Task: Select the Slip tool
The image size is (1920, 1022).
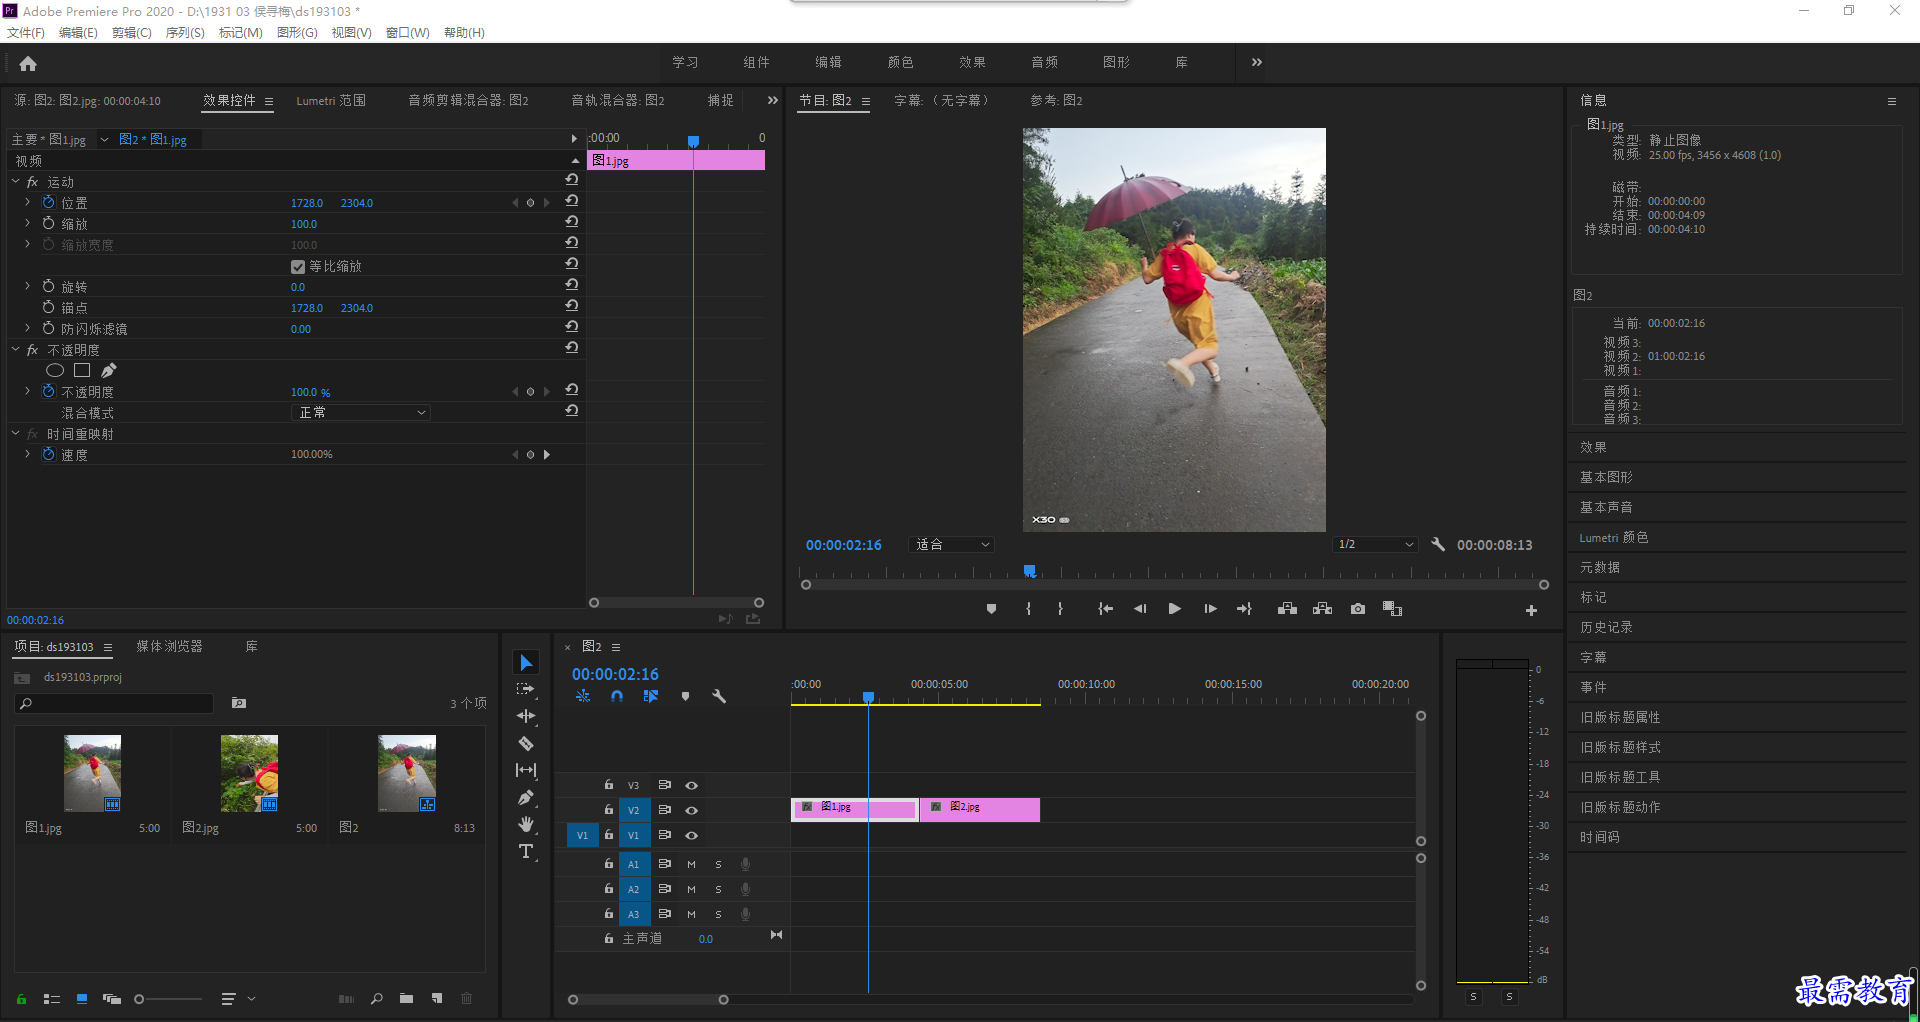Action: pos(526,770)
